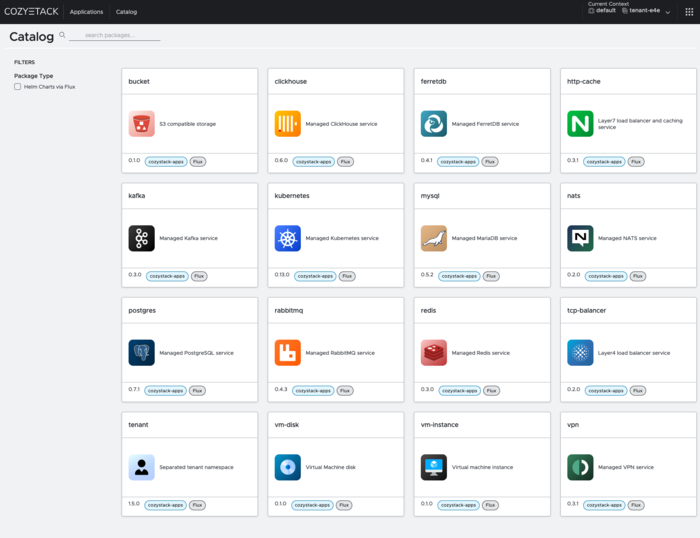Enable the Helm Charts via Flux checkbox
Viewport: 700px width, 538px height.
[18, 87]
